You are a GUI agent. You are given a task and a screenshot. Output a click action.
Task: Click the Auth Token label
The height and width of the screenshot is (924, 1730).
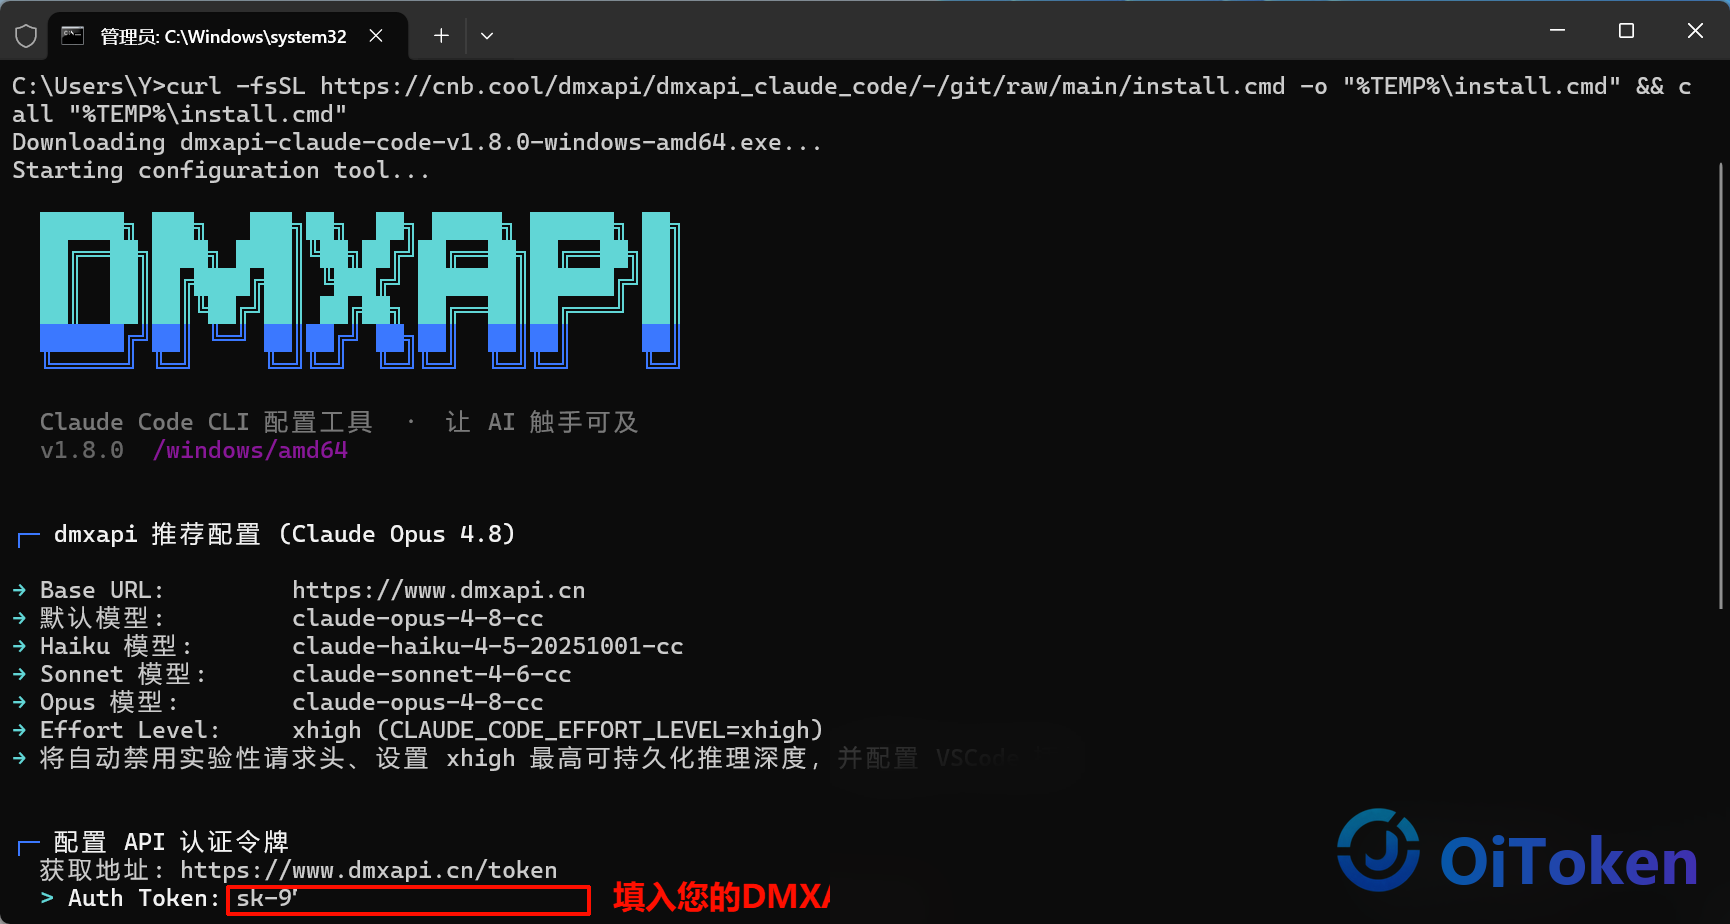coord(143,898)
